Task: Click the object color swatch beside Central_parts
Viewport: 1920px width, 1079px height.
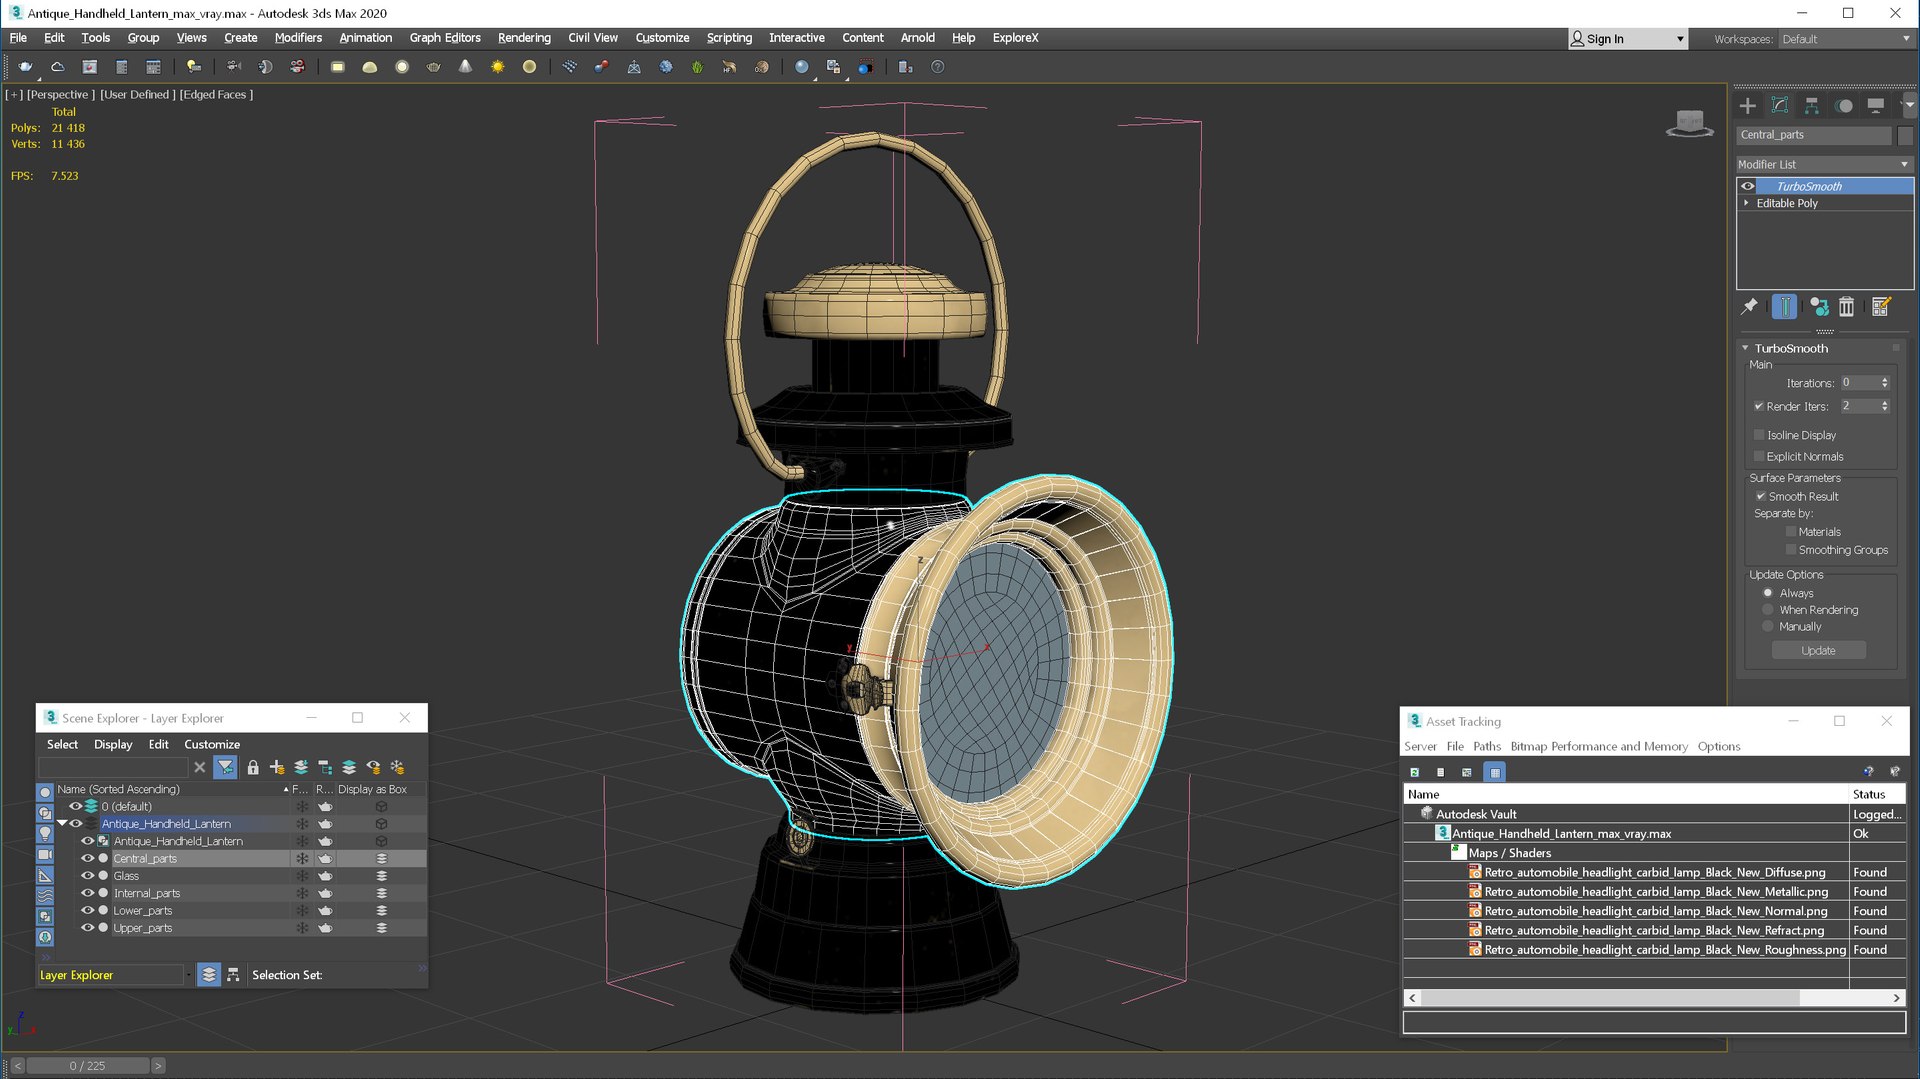Action: click(x=1905, y=135)
